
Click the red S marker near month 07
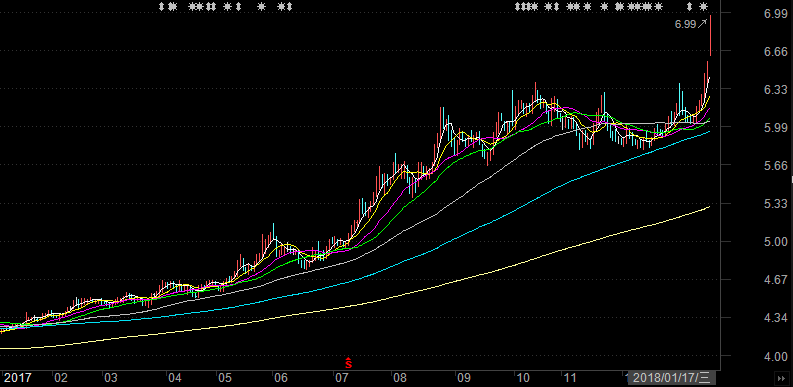(348, 363)
